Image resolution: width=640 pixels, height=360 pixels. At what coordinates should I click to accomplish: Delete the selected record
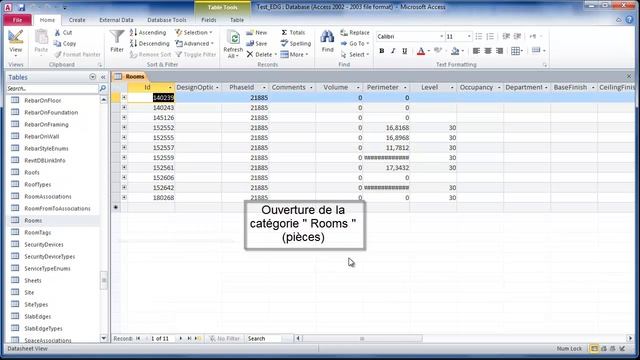pos(261,54)
